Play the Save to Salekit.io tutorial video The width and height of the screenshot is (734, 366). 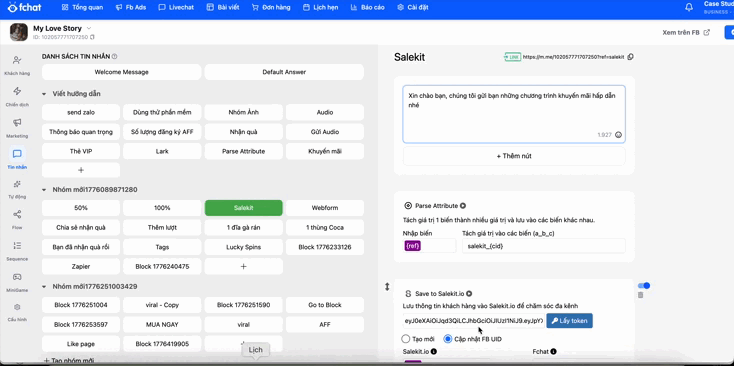click(469, 293)
